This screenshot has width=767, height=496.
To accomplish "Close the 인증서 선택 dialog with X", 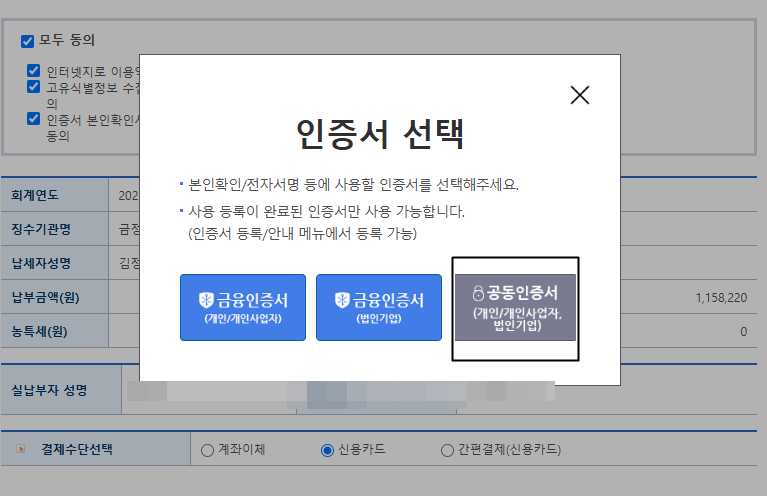I will (580, 95).
